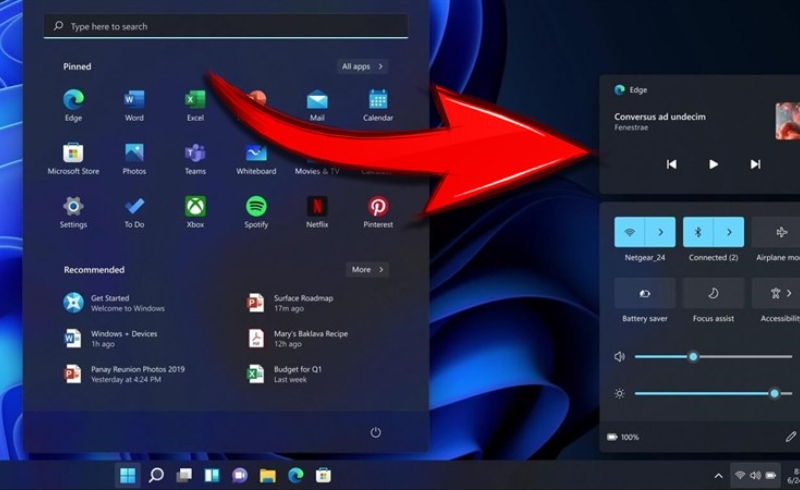Open Task View on the taskbar

coord(184,476)
